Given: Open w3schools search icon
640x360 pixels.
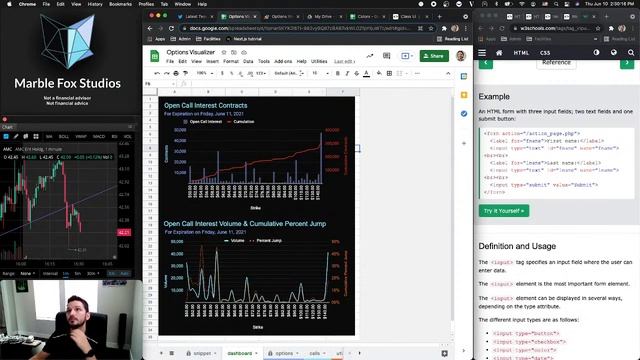Looking at the screenshot, I should [631, 53].
